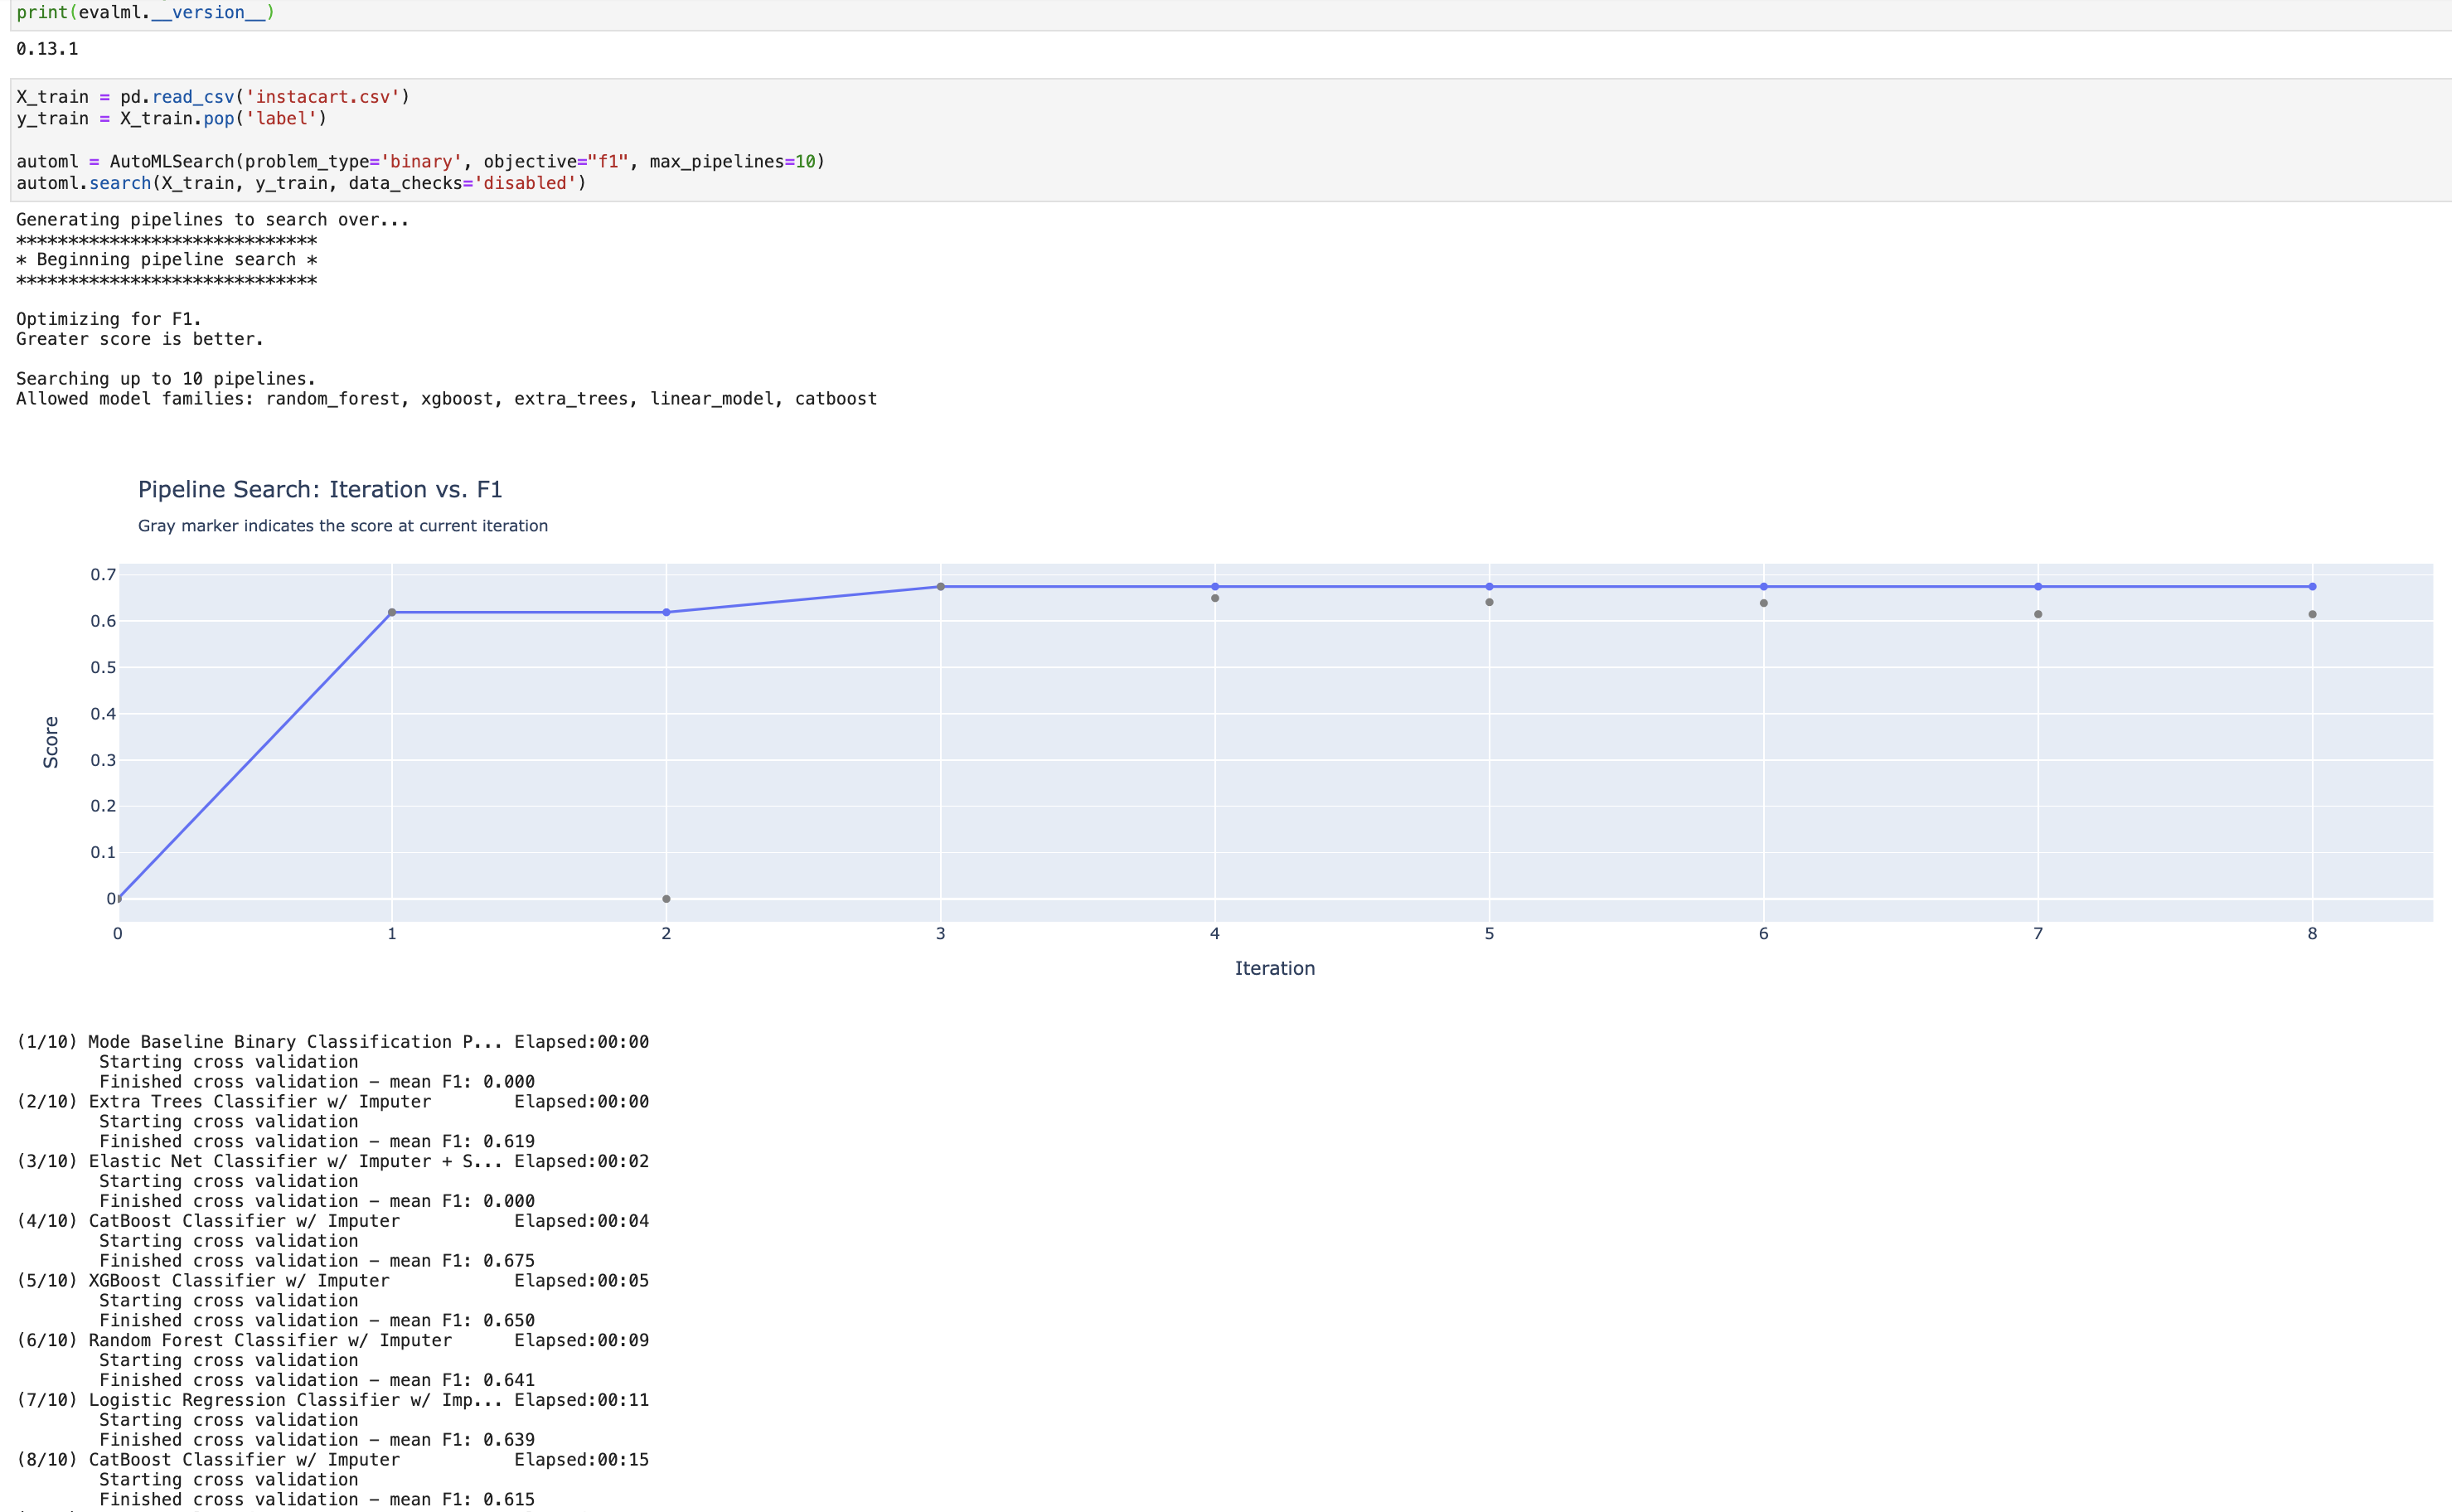Click the search method call on automl
2452x1512 pixels.
click(x=119, y=183)
